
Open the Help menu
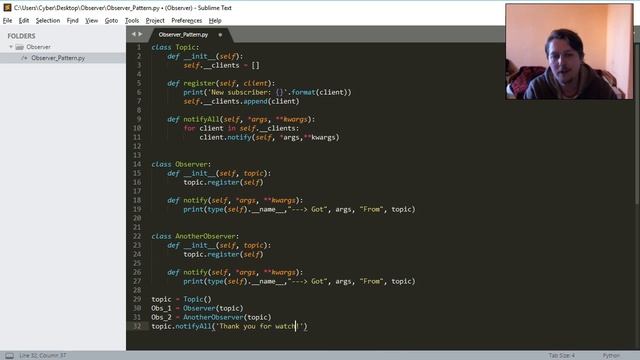(x=215, y=20)
